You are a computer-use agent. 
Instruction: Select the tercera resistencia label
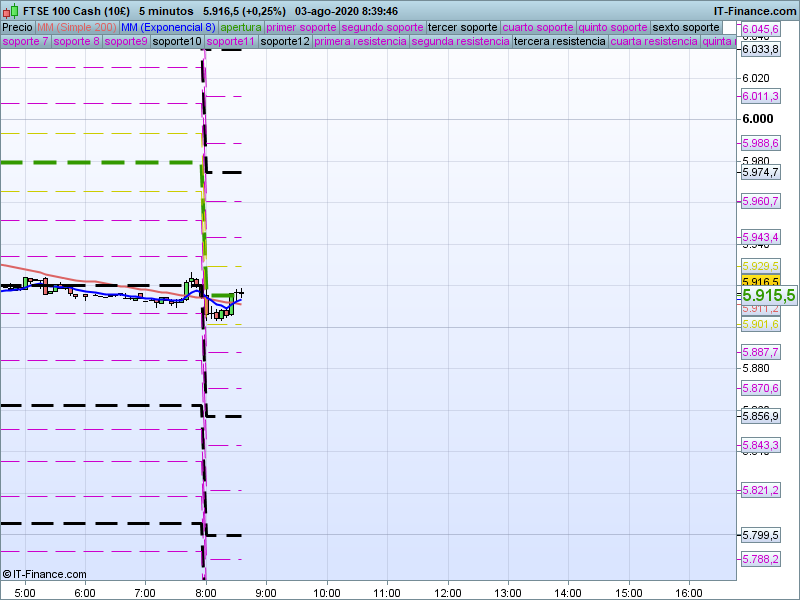(559, 42)
